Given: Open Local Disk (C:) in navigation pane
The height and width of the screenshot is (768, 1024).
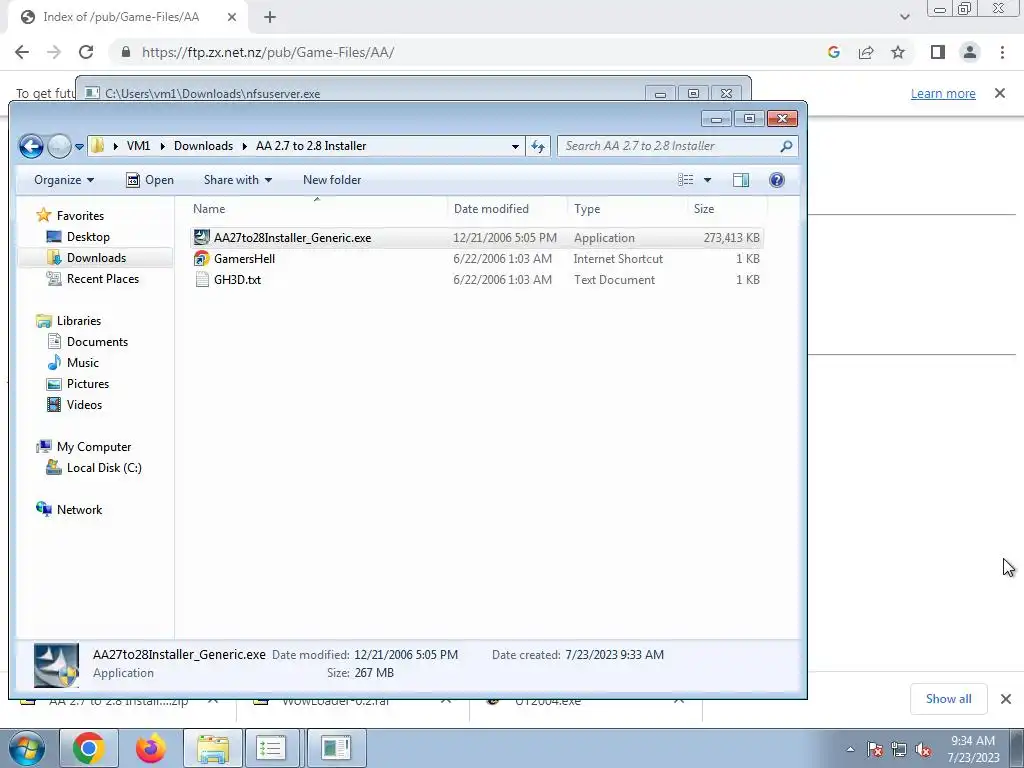Looking at the screenshot, I should pos(104,468).
